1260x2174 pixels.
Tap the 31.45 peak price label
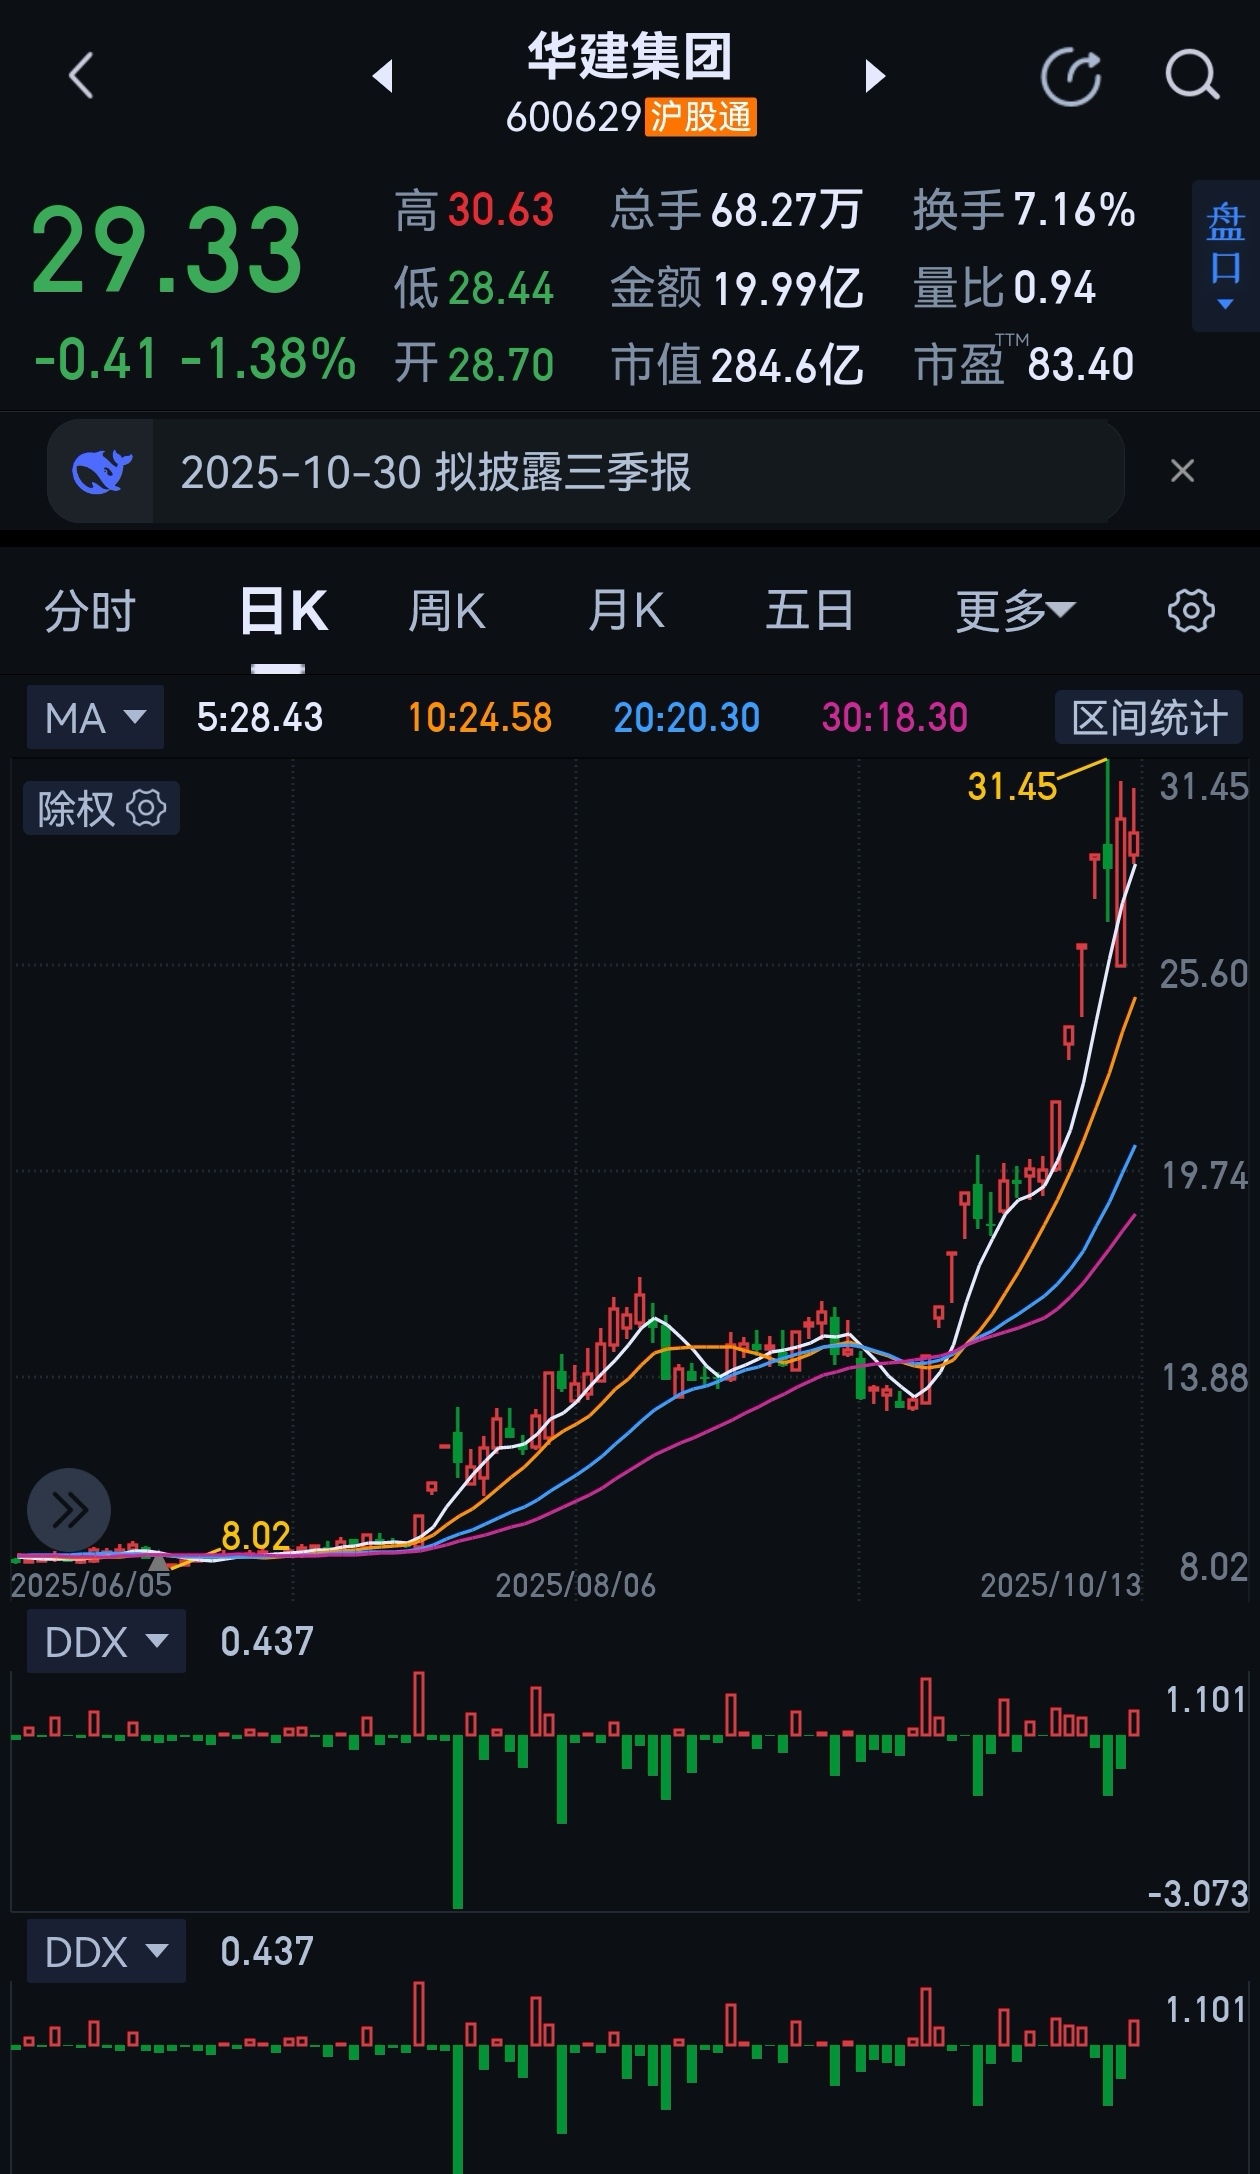coord(1012,787)
